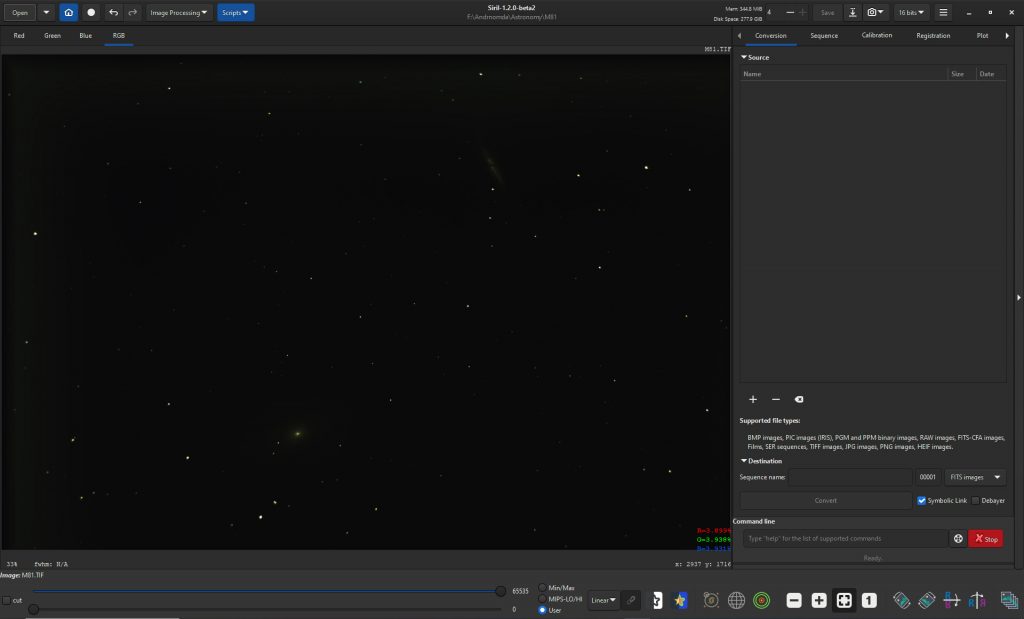This screenshot has width=1024, height=619.
Task: Click the green concentric circles icon
Action: pos(761,600)
